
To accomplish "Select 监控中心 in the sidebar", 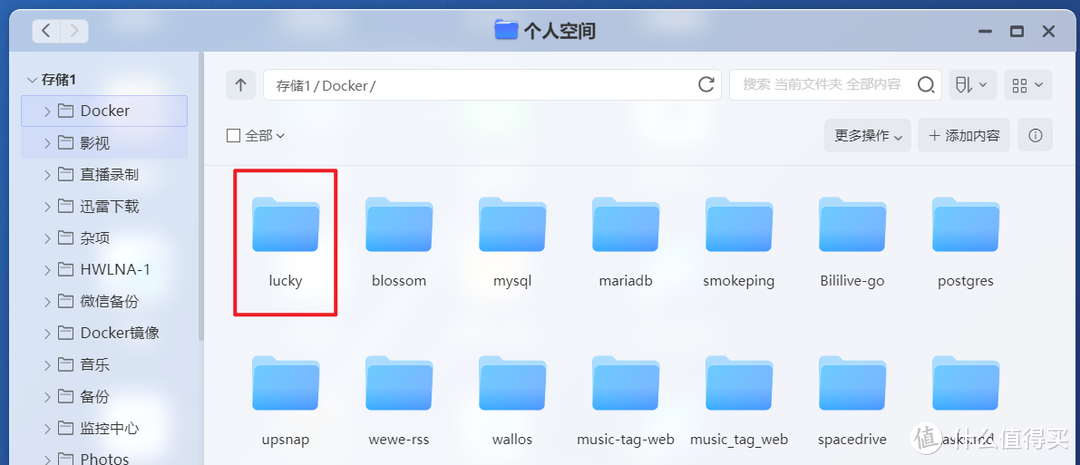I will [104, 428].
